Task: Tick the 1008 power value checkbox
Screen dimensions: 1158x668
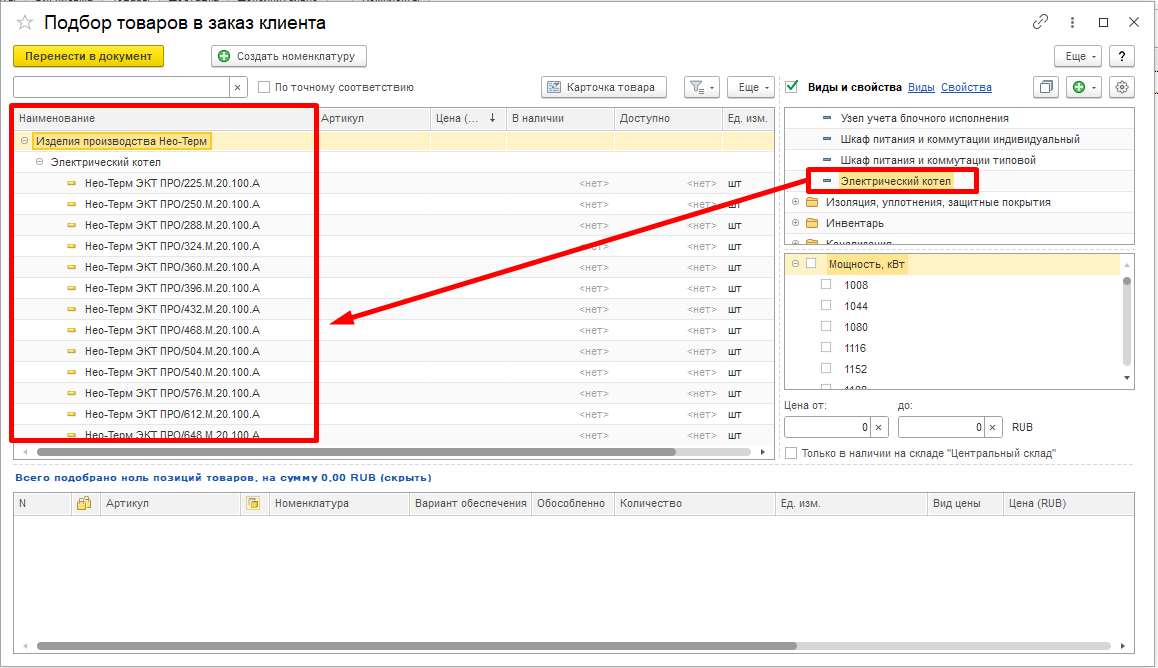Action: pos(826,284)
